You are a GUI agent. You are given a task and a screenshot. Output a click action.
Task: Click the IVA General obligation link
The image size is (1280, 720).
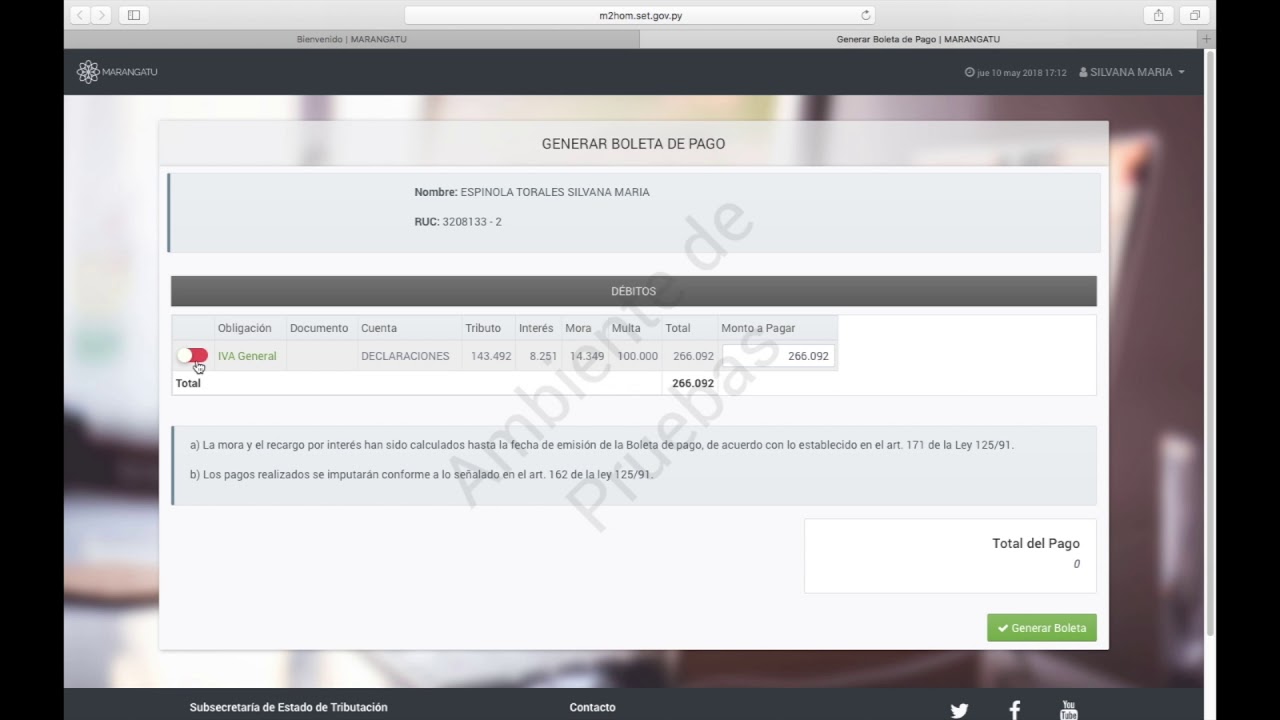tap(247, 356)
